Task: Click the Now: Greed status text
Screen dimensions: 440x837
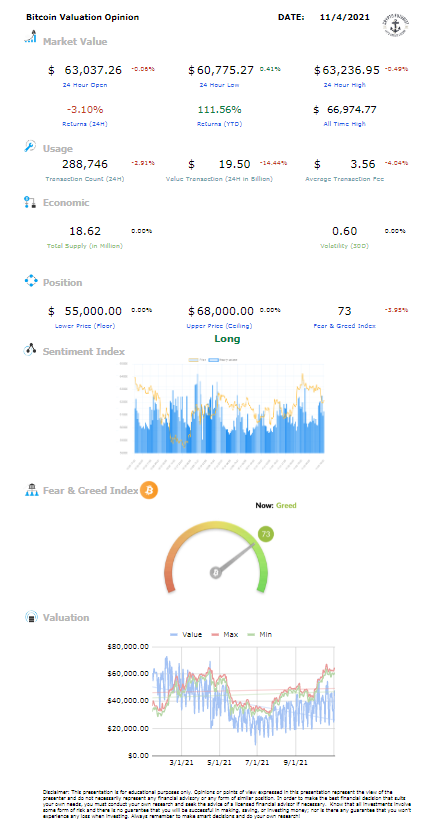Action: [x=276, y=505]
